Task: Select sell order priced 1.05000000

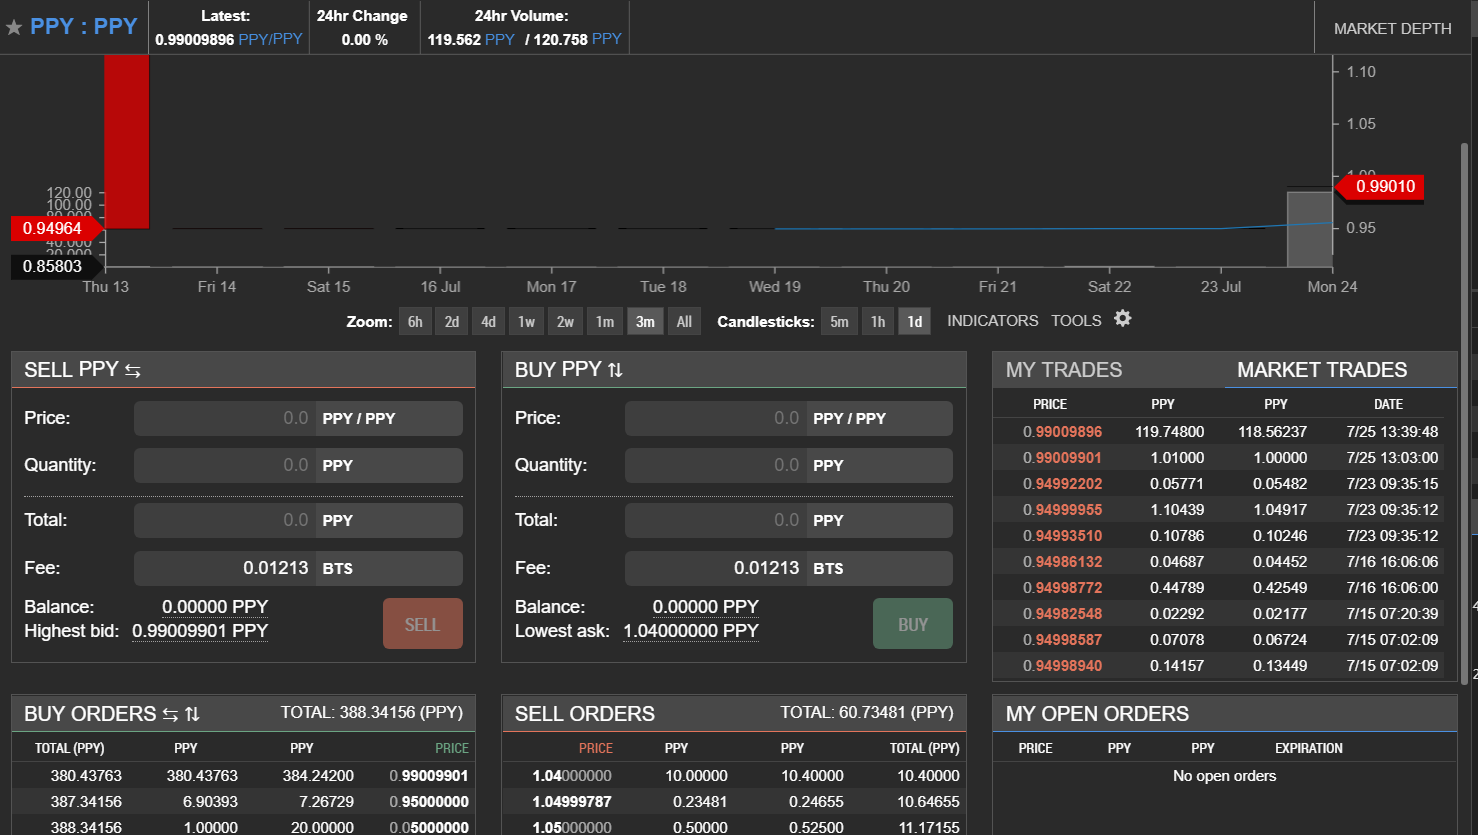Action: point(734,827)
